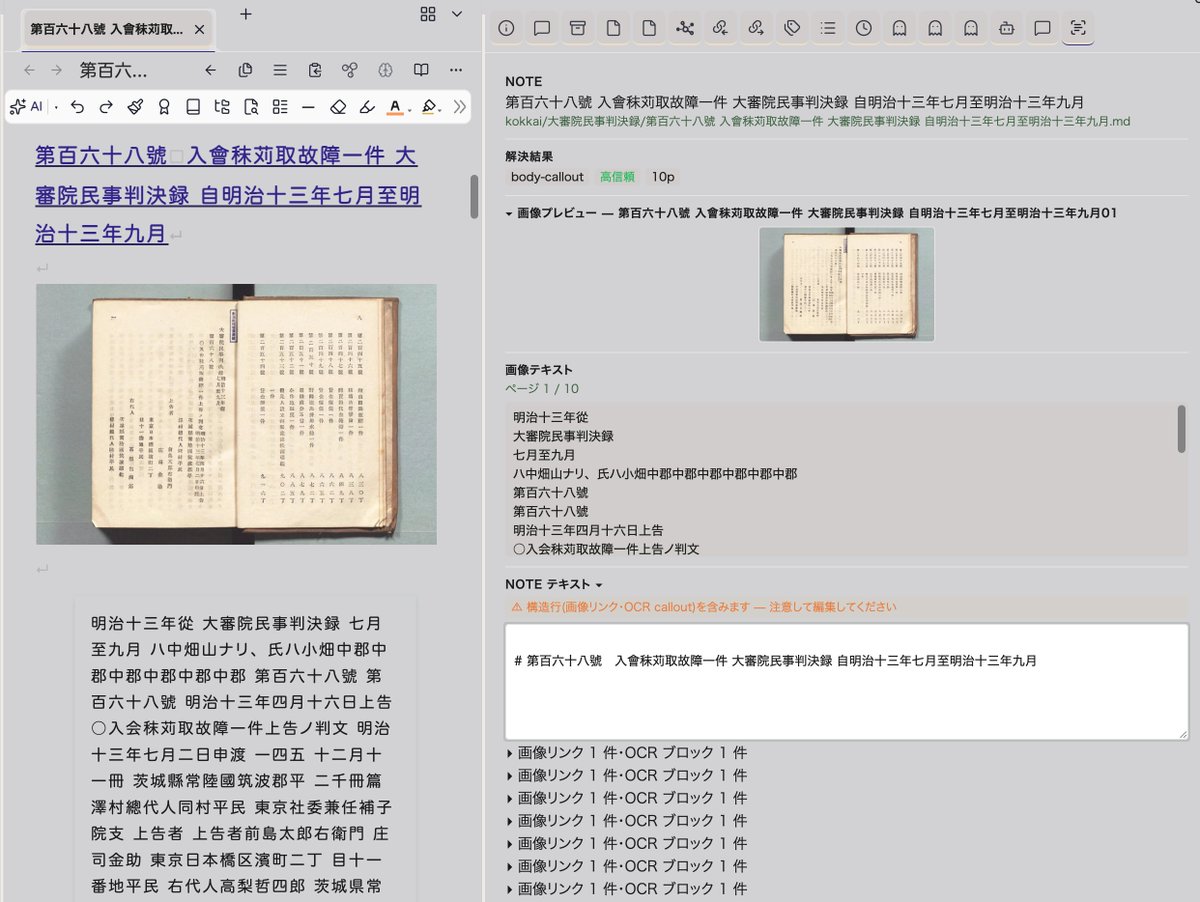1200x902 pixels.
Task: Close the 第百六十八號 tab
Action: tap(199, 30)
